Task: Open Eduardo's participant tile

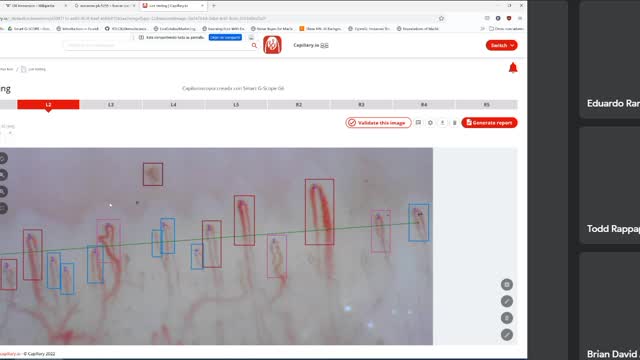Action: (x=610, y=60)
